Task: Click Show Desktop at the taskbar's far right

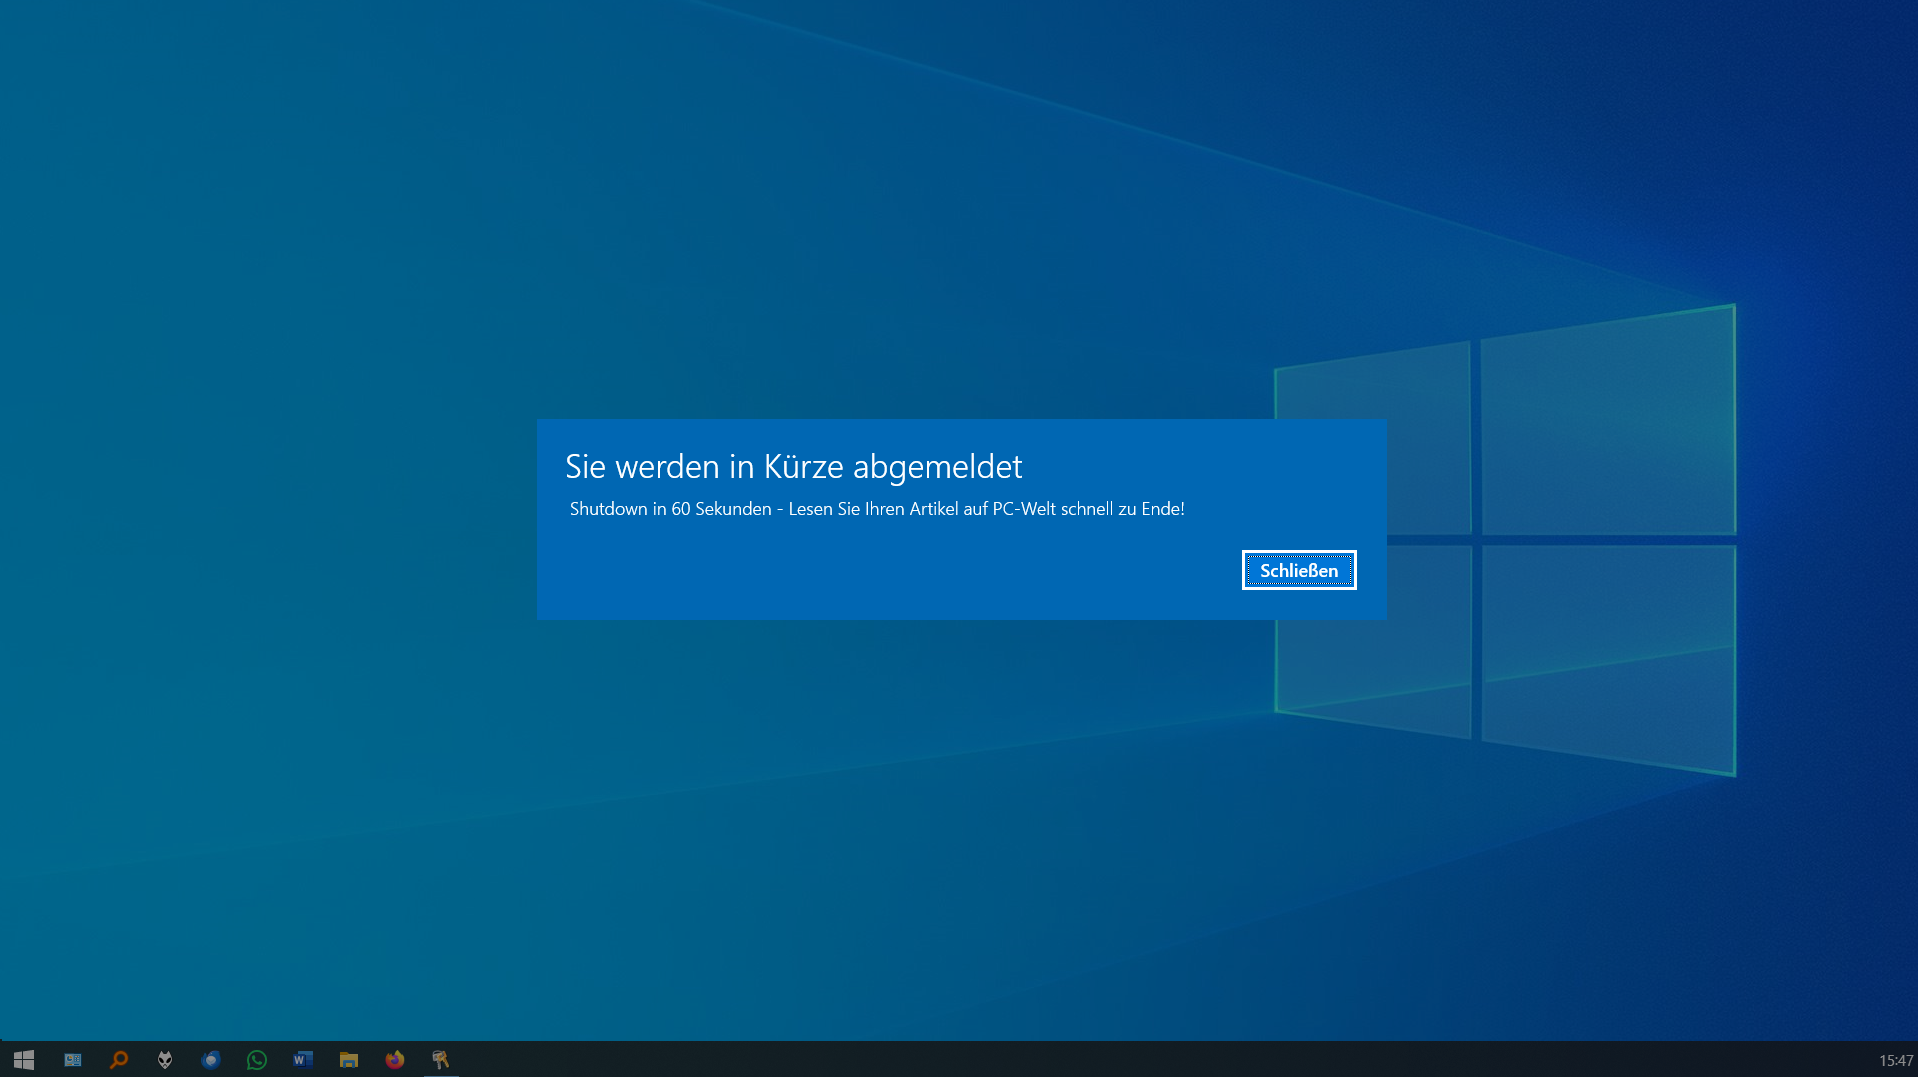Action: click(1915, 1060)
